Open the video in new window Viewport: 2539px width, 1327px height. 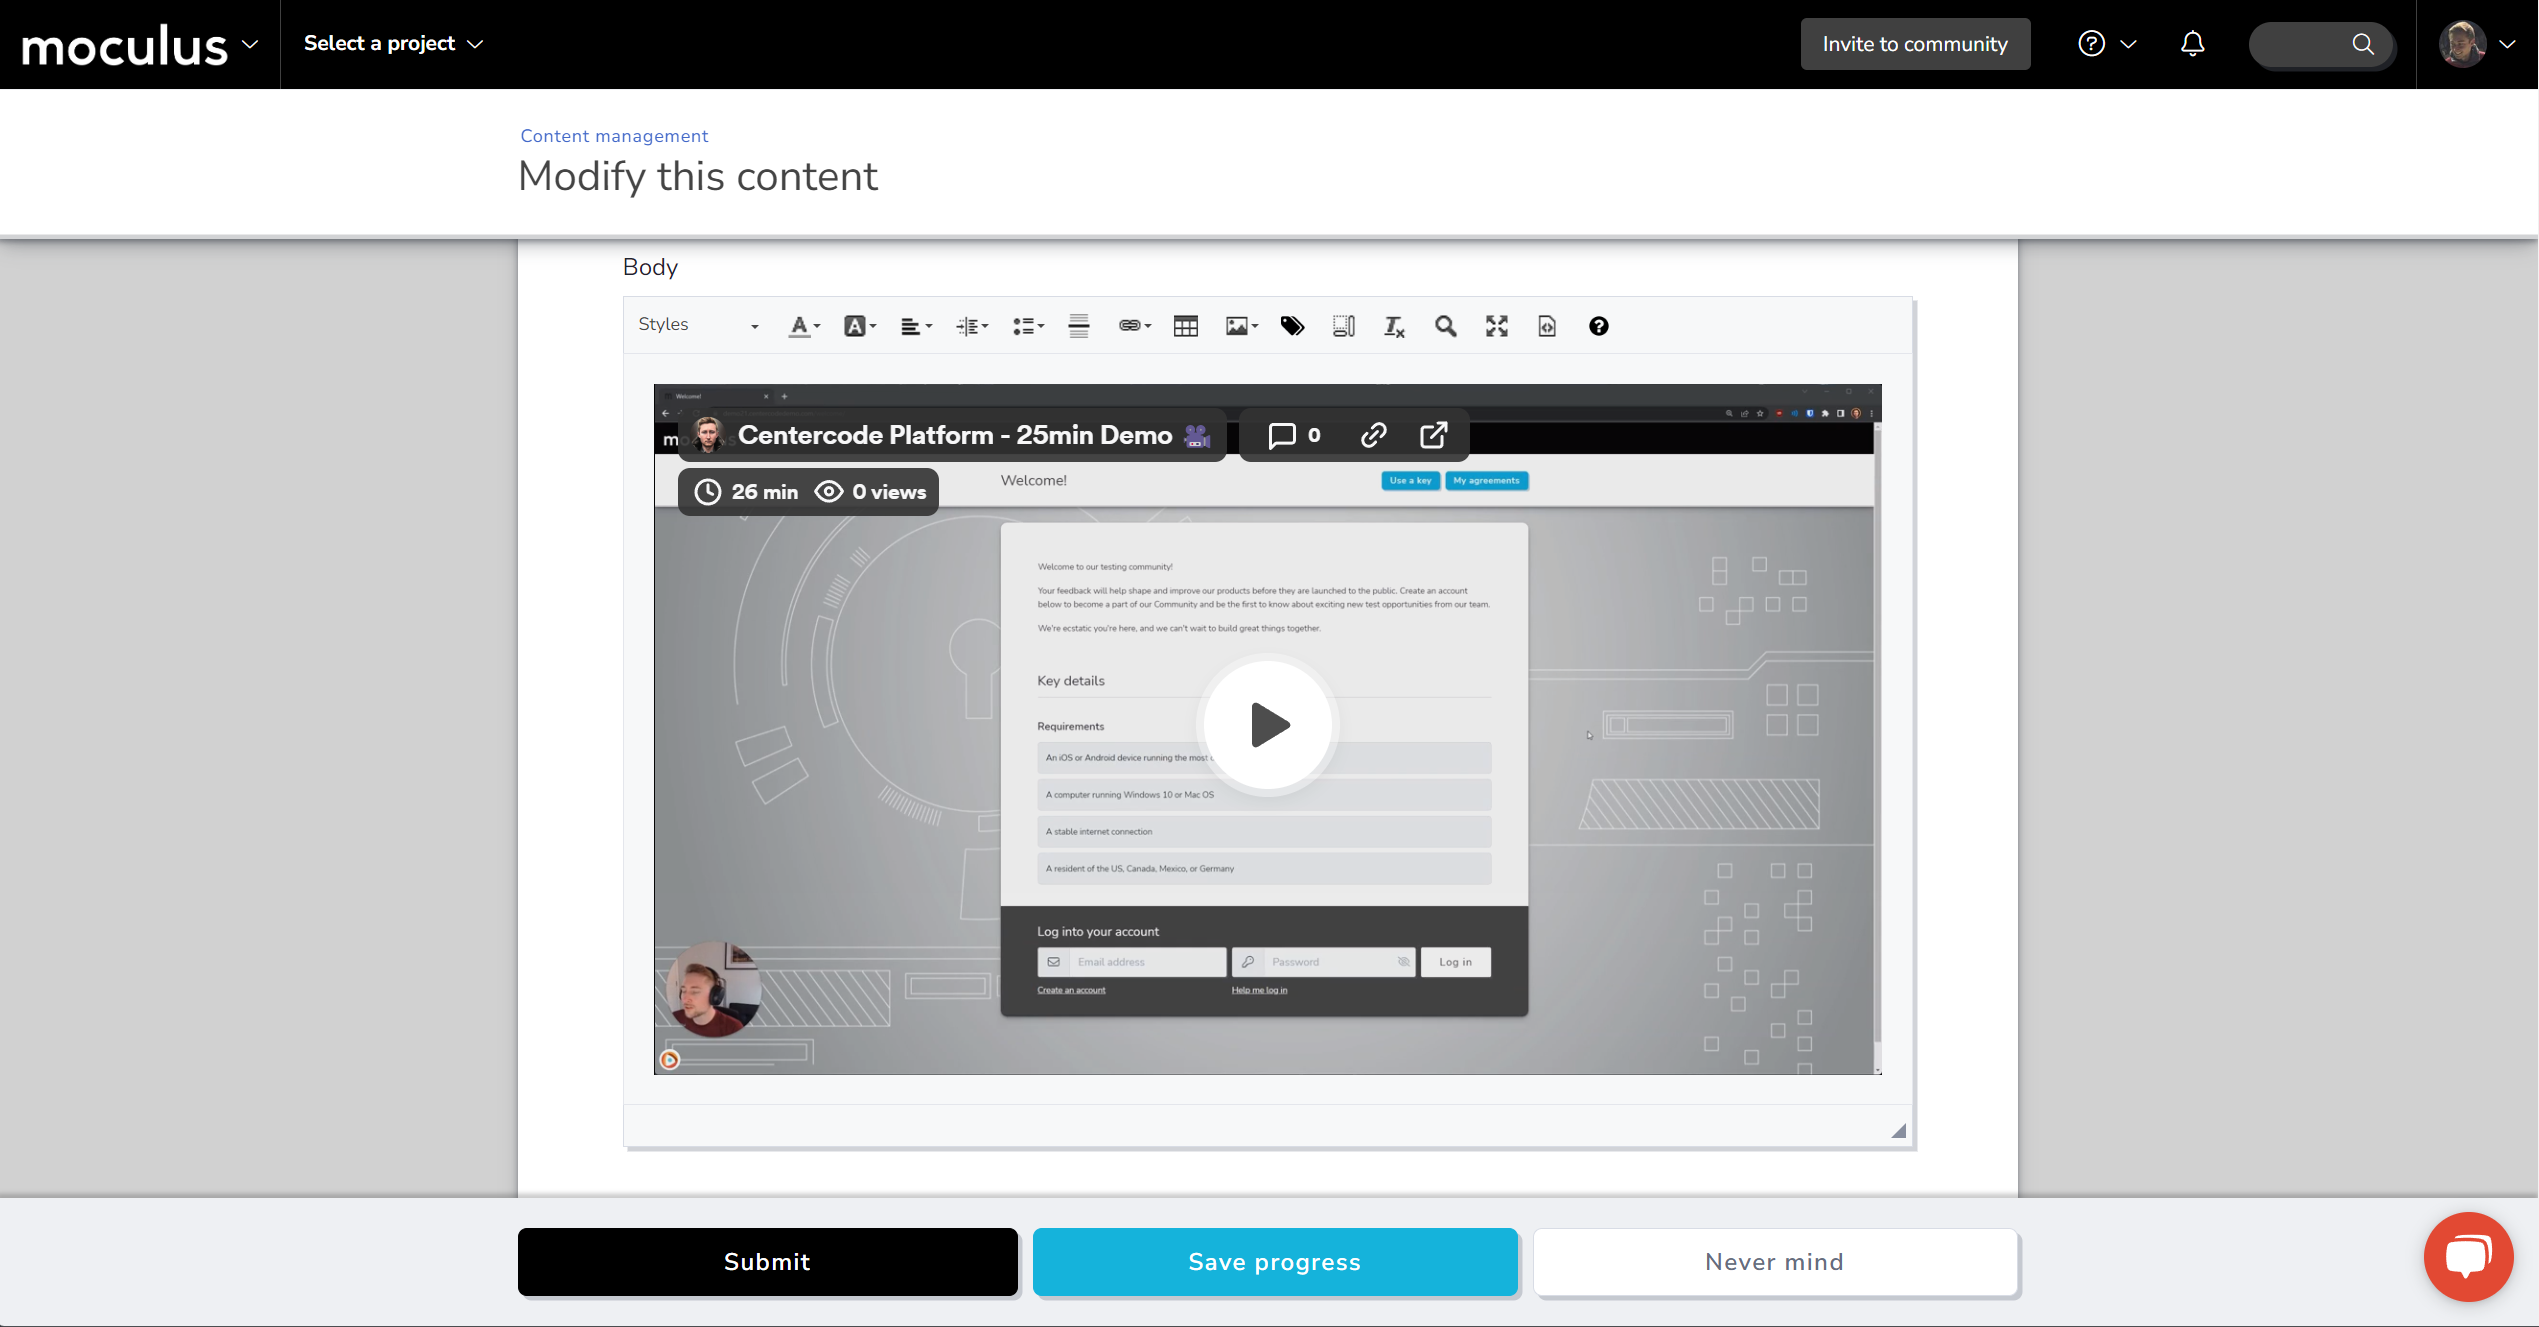[x=1433, y=435]
